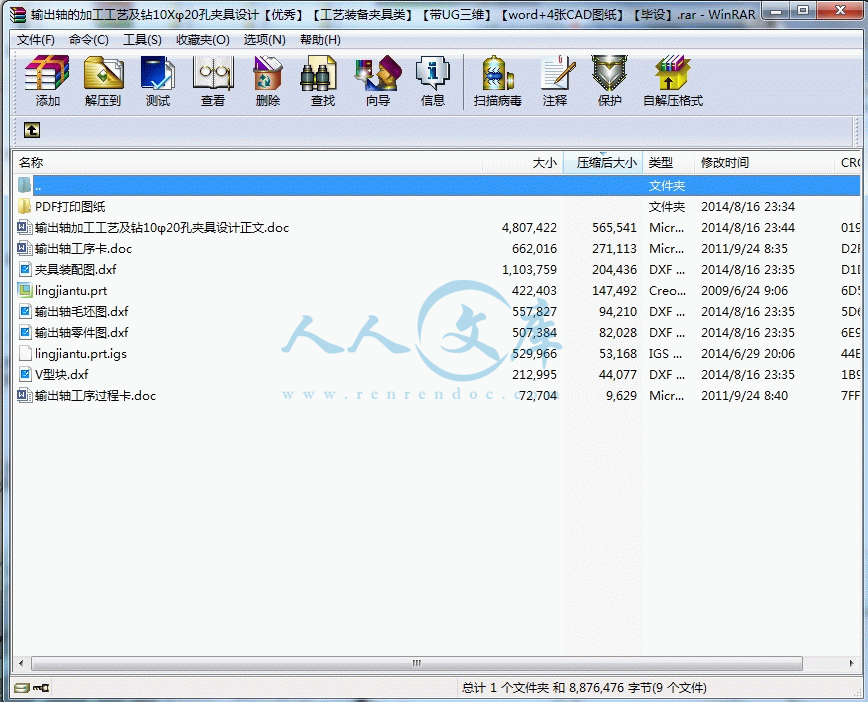Image resolution: width=868 pixels, height=702 pixels.
Task: Click the icon of lingjiantu.prt file
Action: (x=24, y=290)
